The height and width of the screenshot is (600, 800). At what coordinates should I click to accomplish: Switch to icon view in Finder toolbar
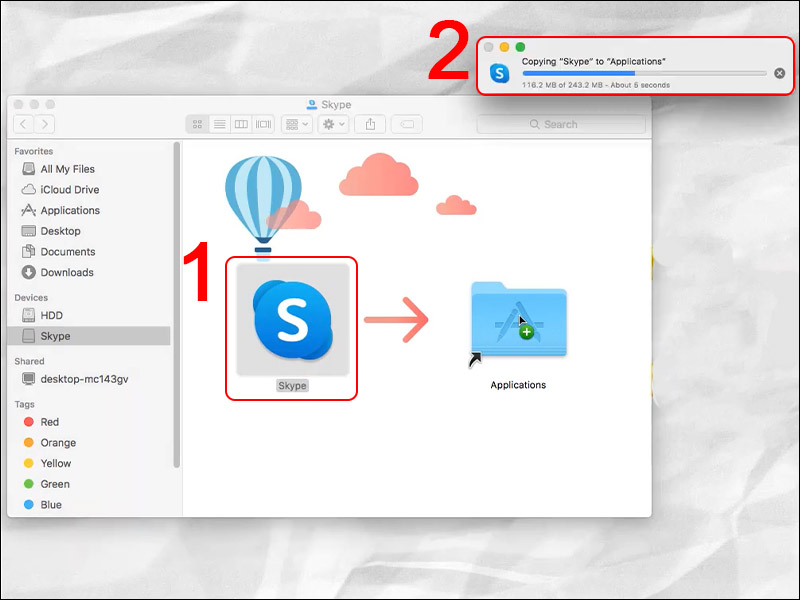click(x=197, y=124)
